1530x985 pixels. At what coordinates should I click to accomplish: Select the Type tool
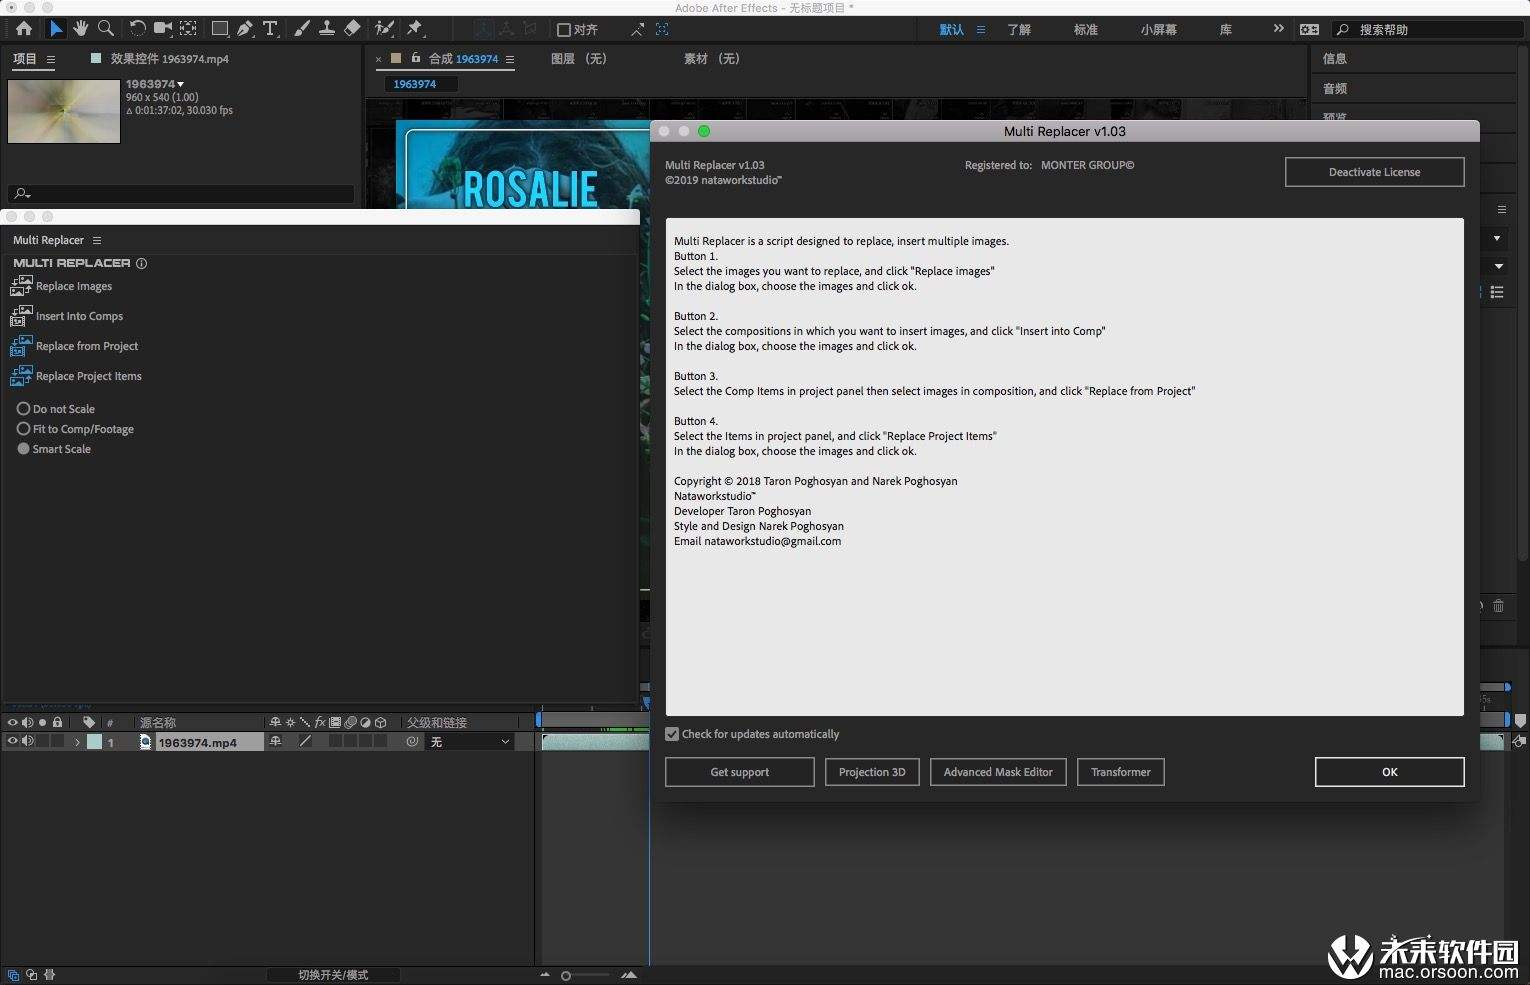tap(270, 29)
